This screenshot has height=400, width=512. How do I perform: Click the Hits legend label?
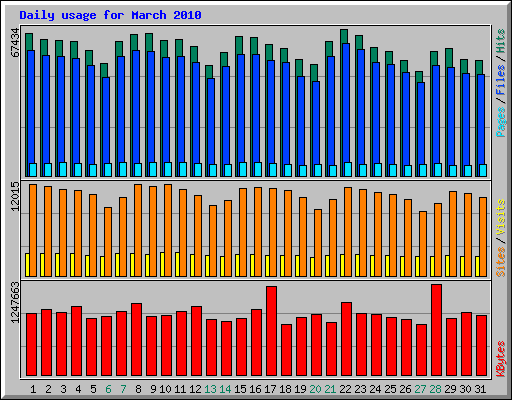[501, 42]
